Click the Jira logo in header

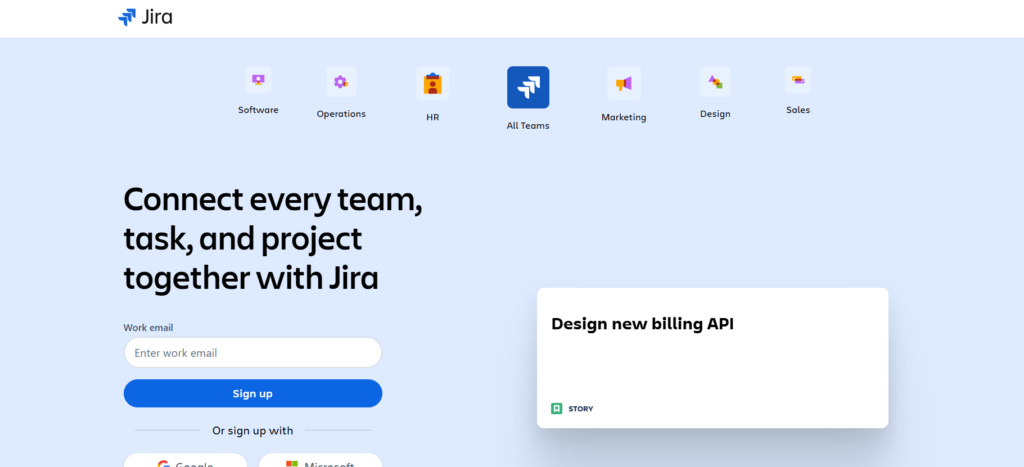click(x=145, y=17)
